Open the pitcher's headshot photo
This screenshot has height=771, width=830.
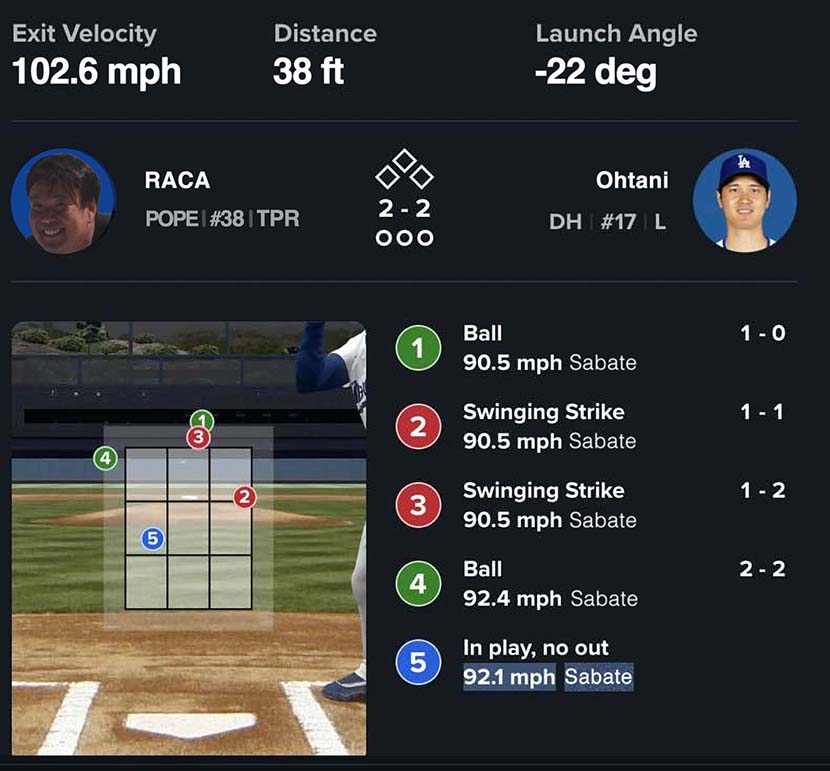(63, 201)
